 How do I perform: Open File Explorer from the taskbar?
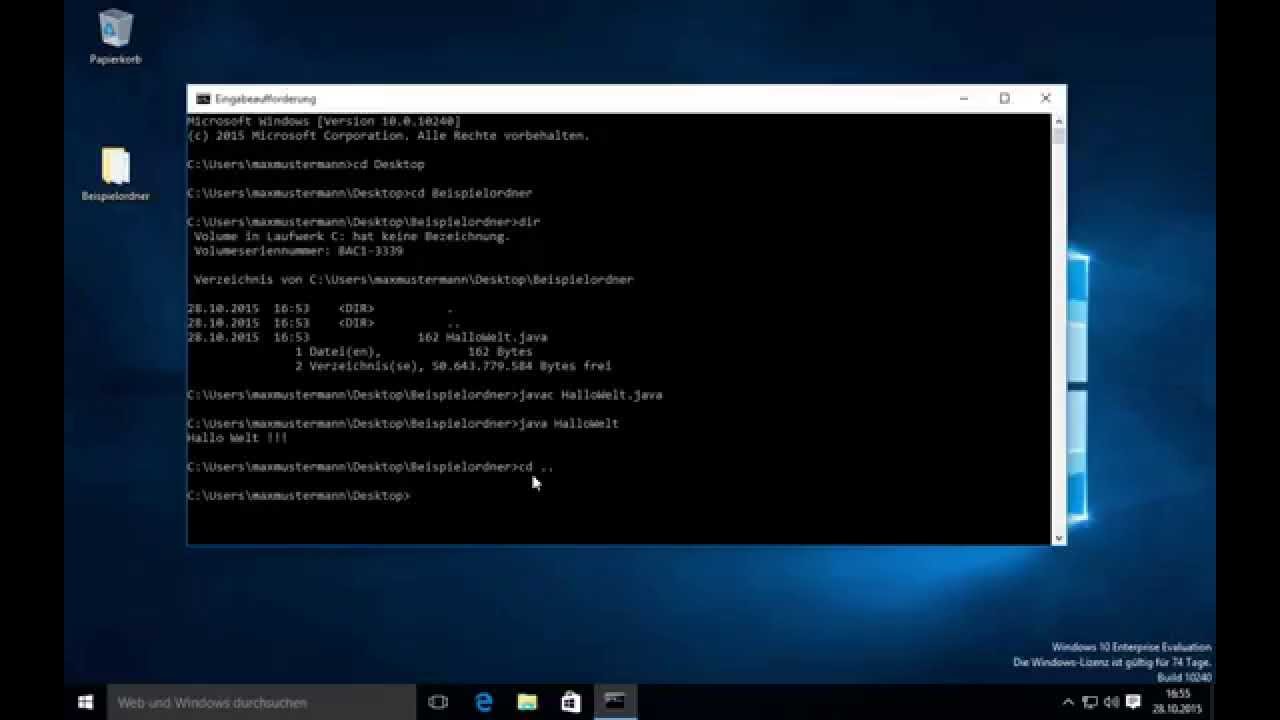527,702
